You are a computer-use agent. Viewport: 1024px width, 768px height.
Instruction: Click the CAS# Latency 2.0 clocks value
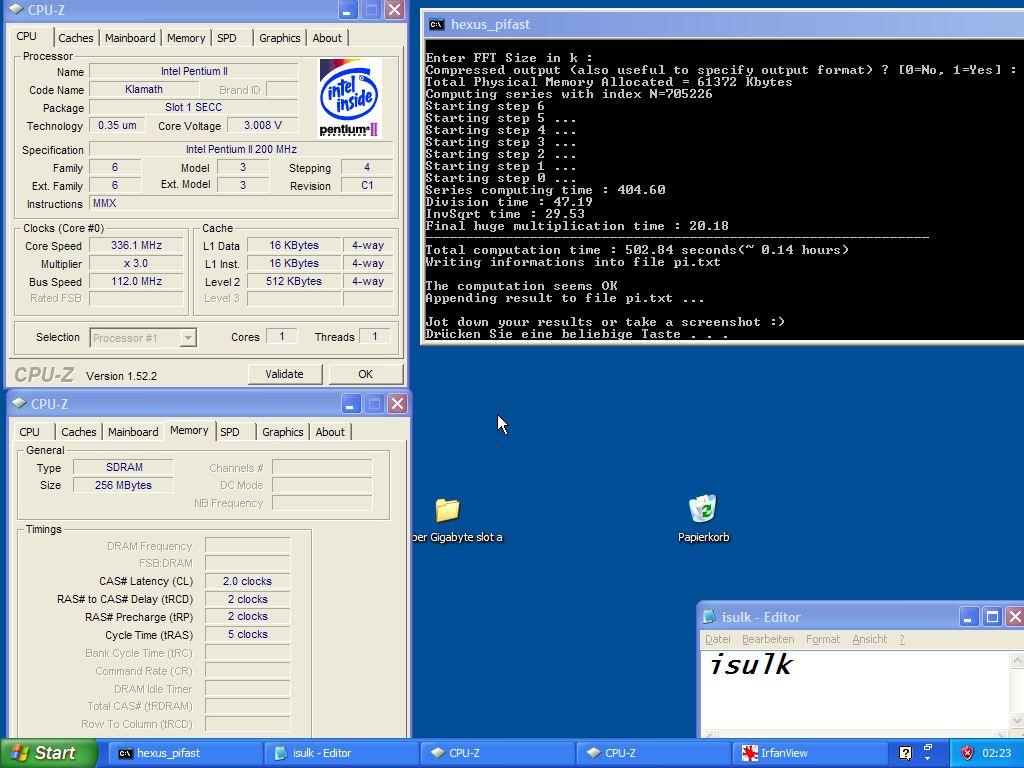coord(248,581)
